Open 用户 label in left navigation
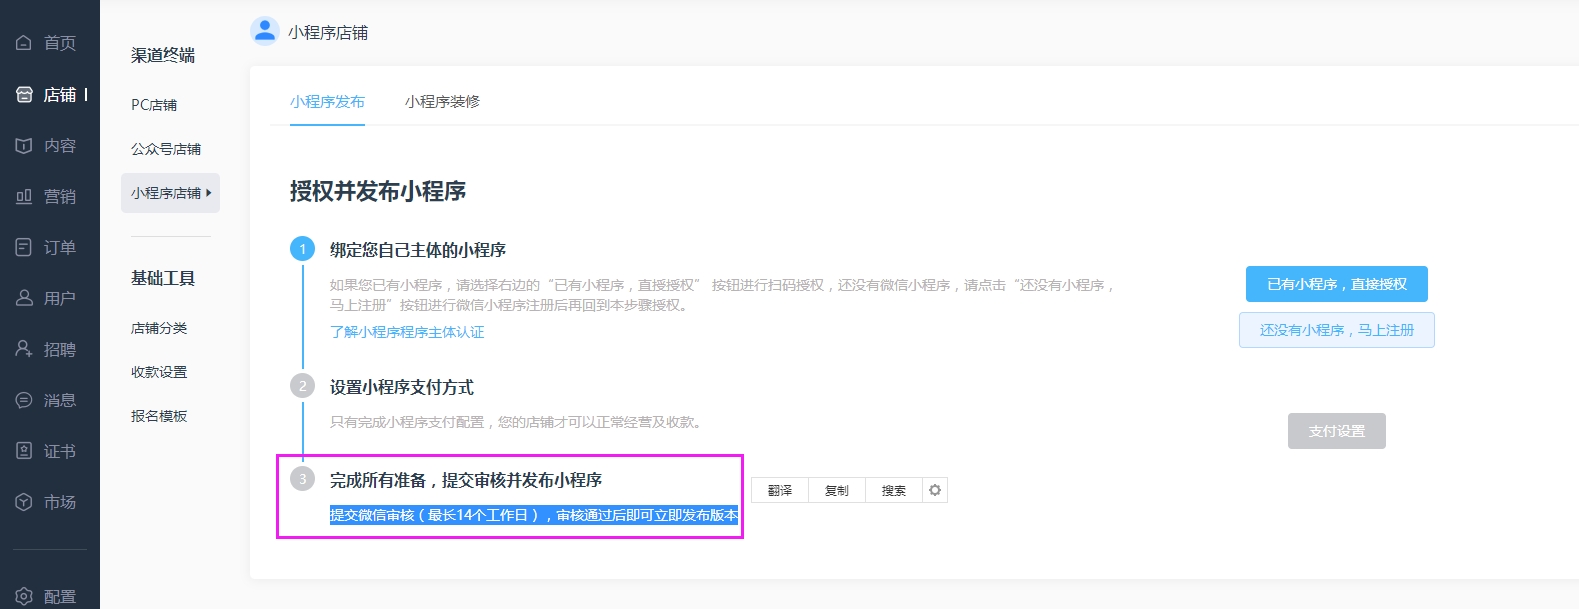Viewport: 1579px width, 609px height. tap(60, 298)
